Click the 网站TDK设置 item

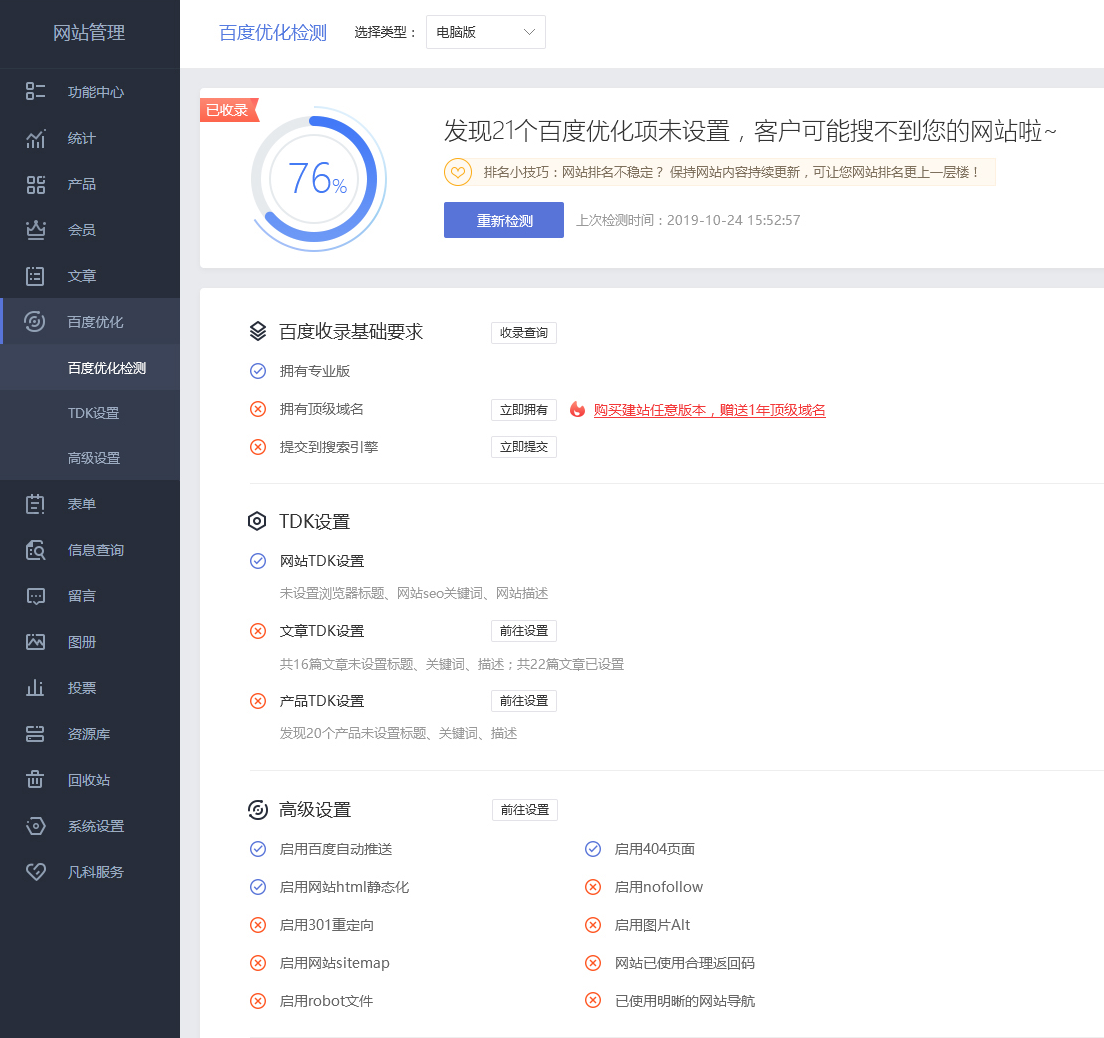pos(322,561)
